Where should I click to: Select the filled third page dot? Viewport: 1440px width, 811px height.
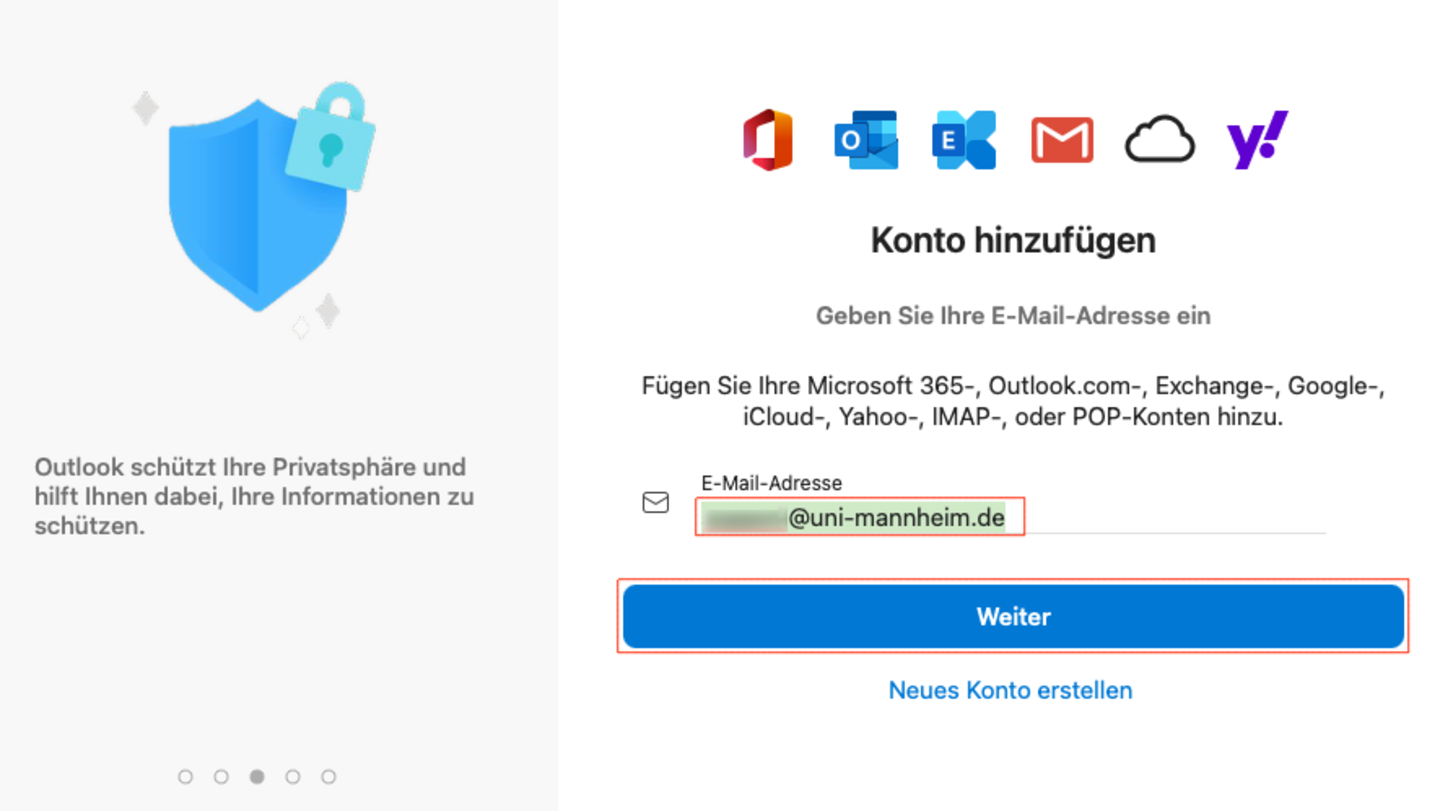pyautogui.click(x=257, y=776)
